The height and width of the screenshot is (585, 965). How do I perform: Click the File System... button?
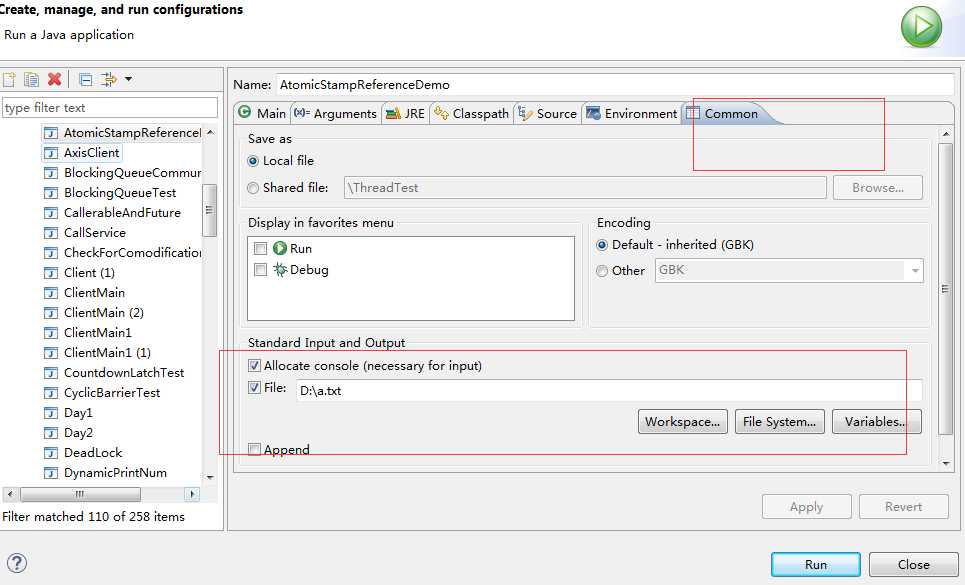pyautogui.click(x=779, y=421)
